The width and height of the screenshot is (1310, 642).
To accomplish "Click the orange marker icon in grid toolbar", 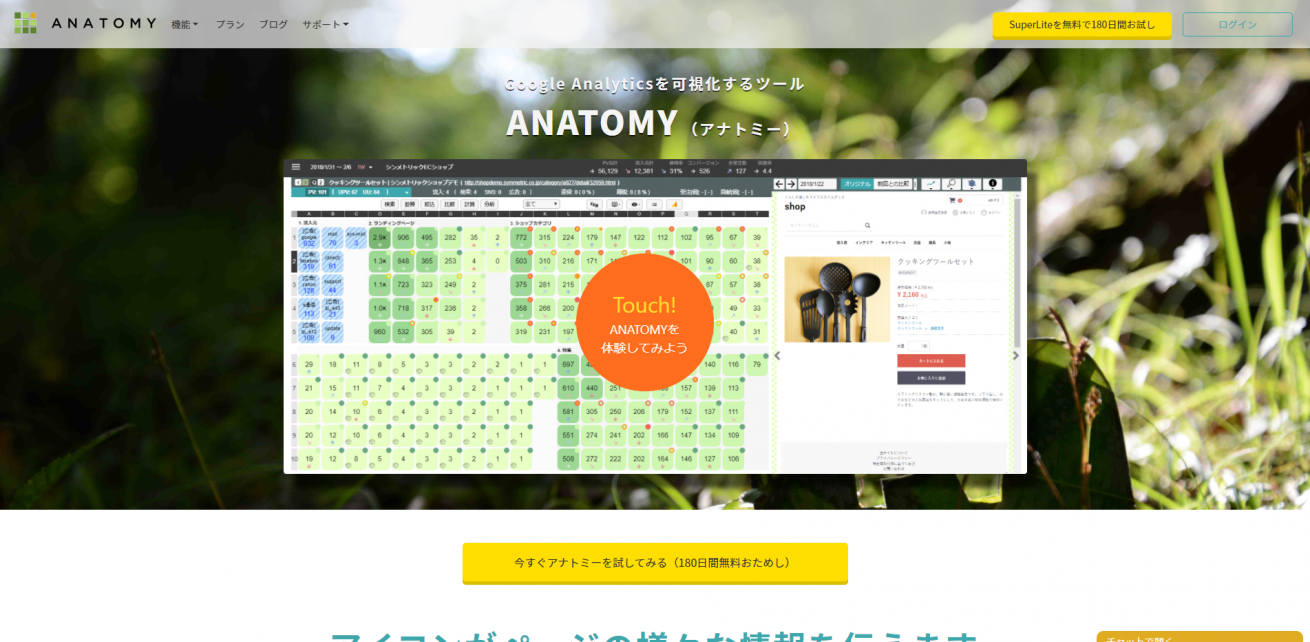I will pos(674,203).
